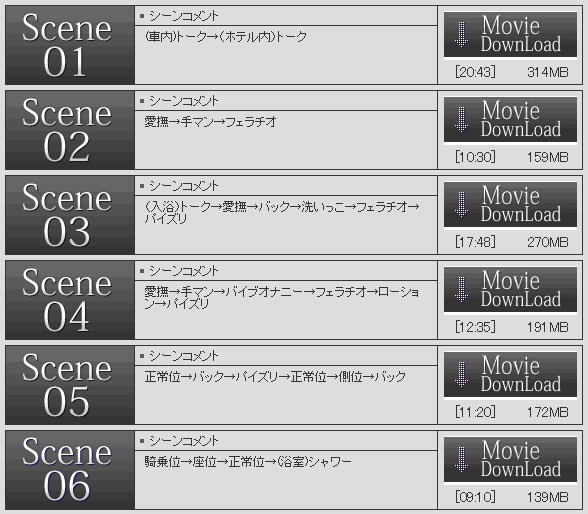588x514 pixels.
Task: Click the [20:43] duration label of Scene 01
Action: point(475,72)
